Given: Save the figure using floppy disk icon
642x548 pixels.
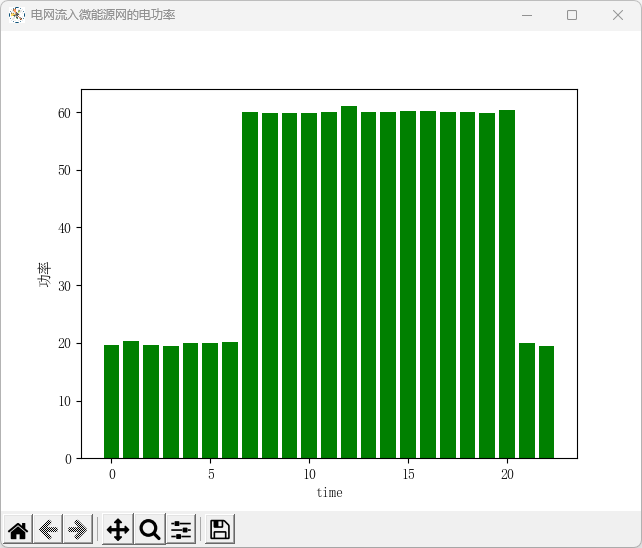Looking at the screenshot, I should 220,530.
